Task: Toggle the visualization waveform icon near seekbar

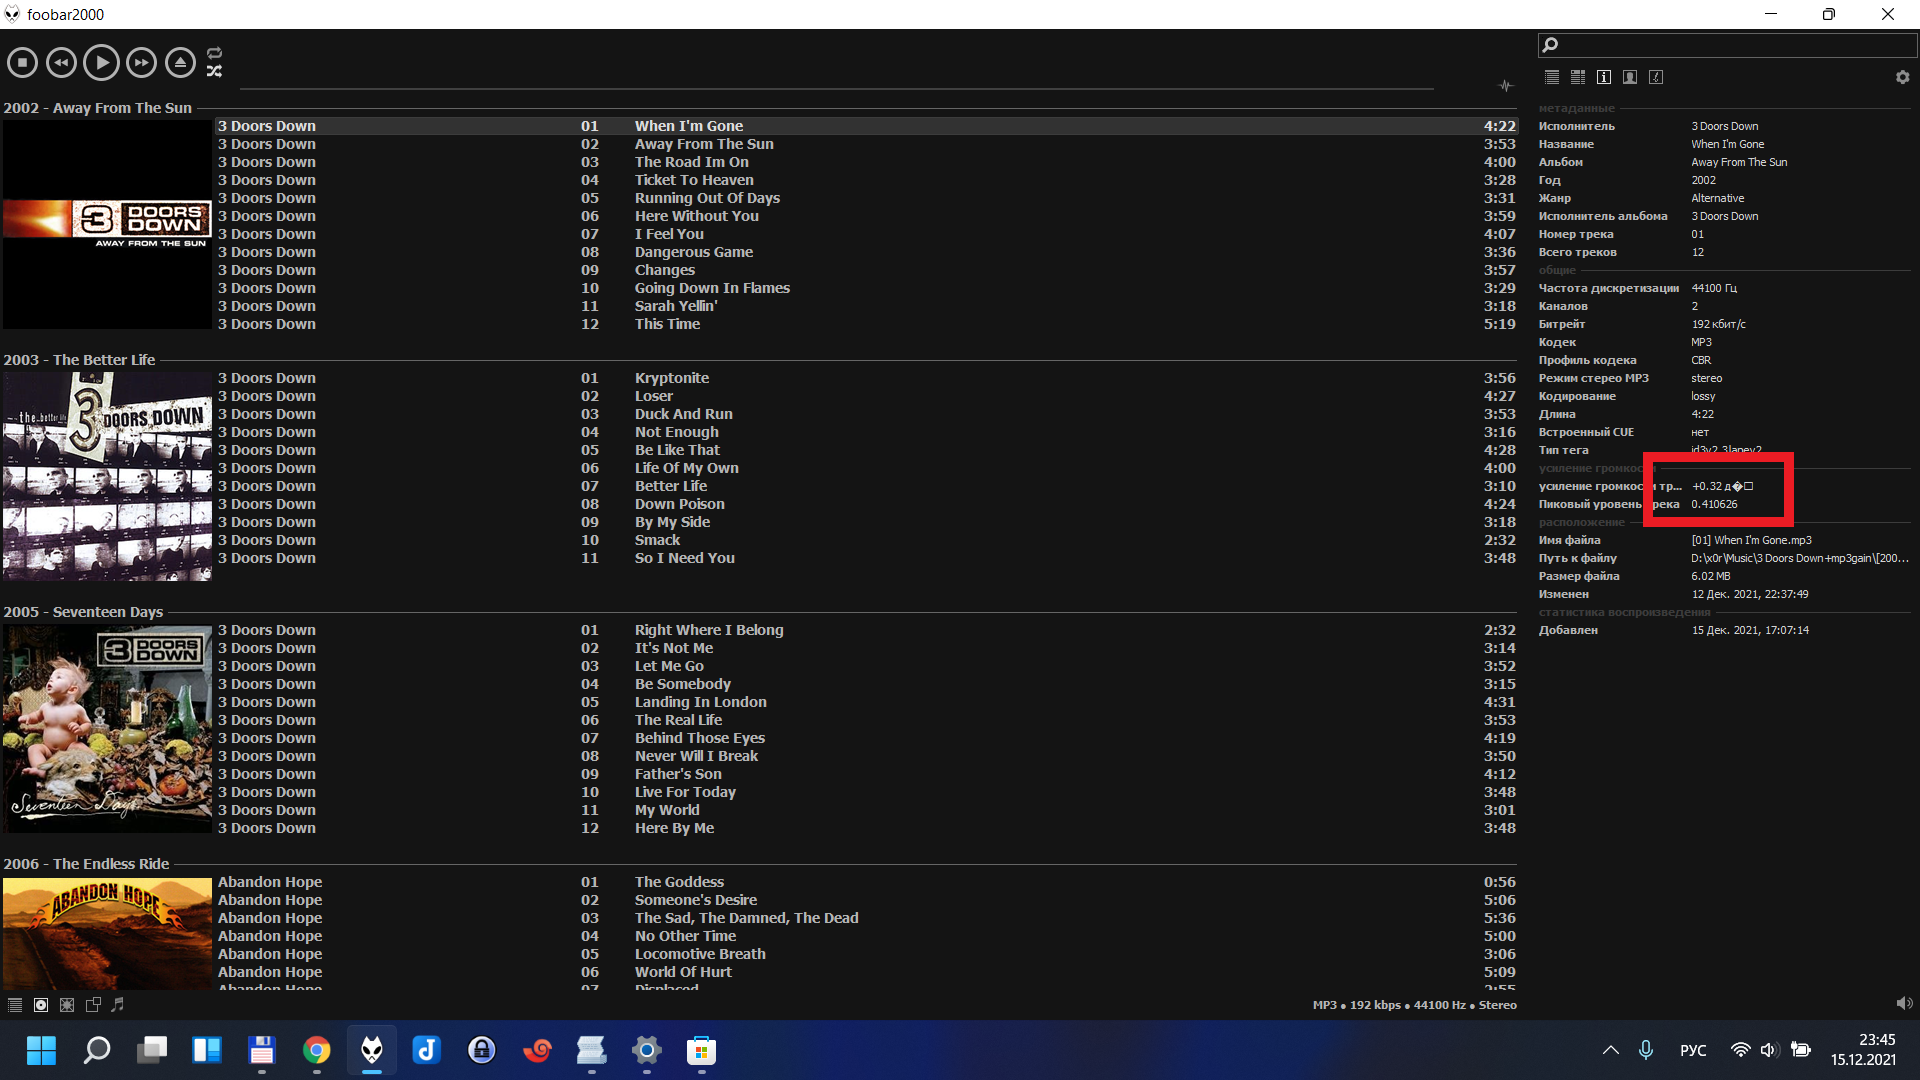Action: coord(1505,86)
